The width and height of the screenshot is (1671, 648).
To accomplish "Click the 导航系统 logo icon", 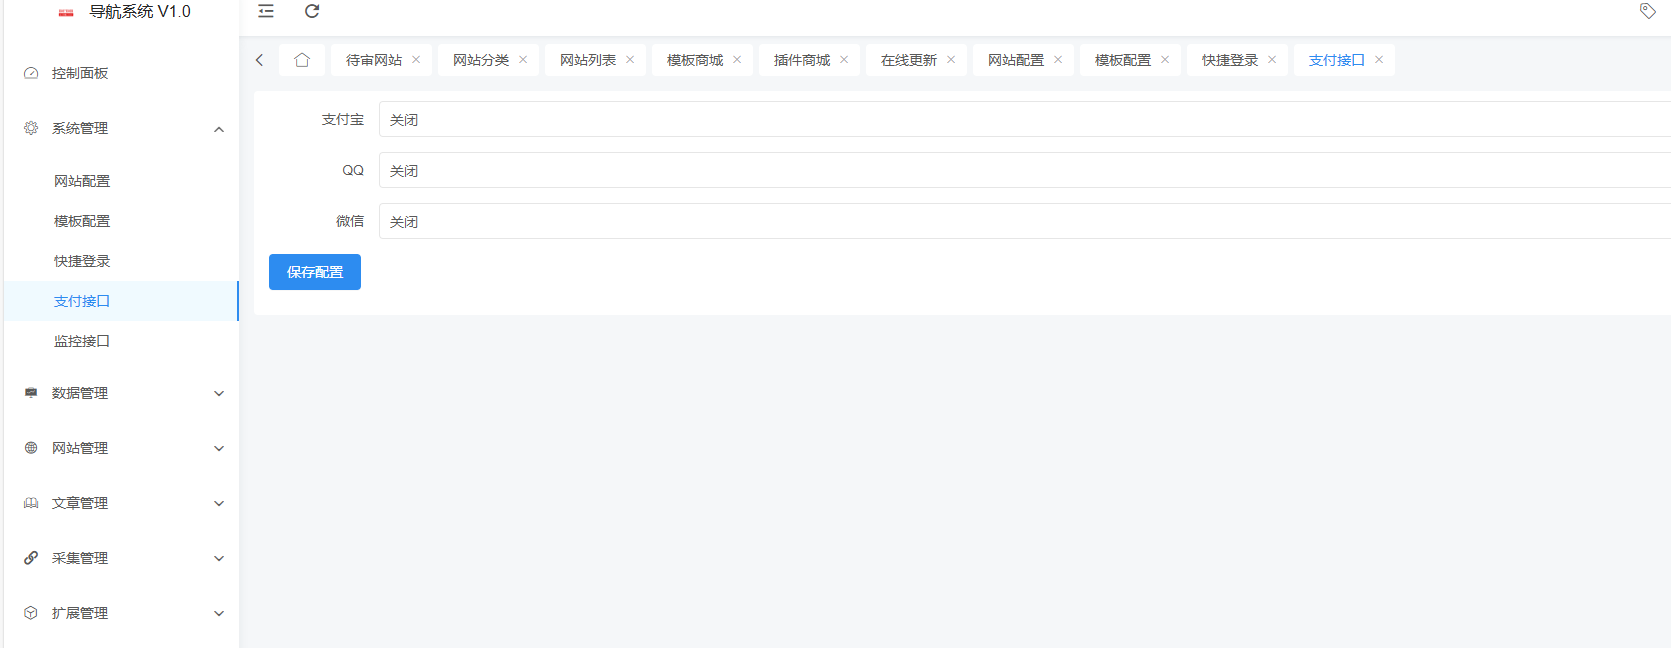I will (x=66, y=13).
